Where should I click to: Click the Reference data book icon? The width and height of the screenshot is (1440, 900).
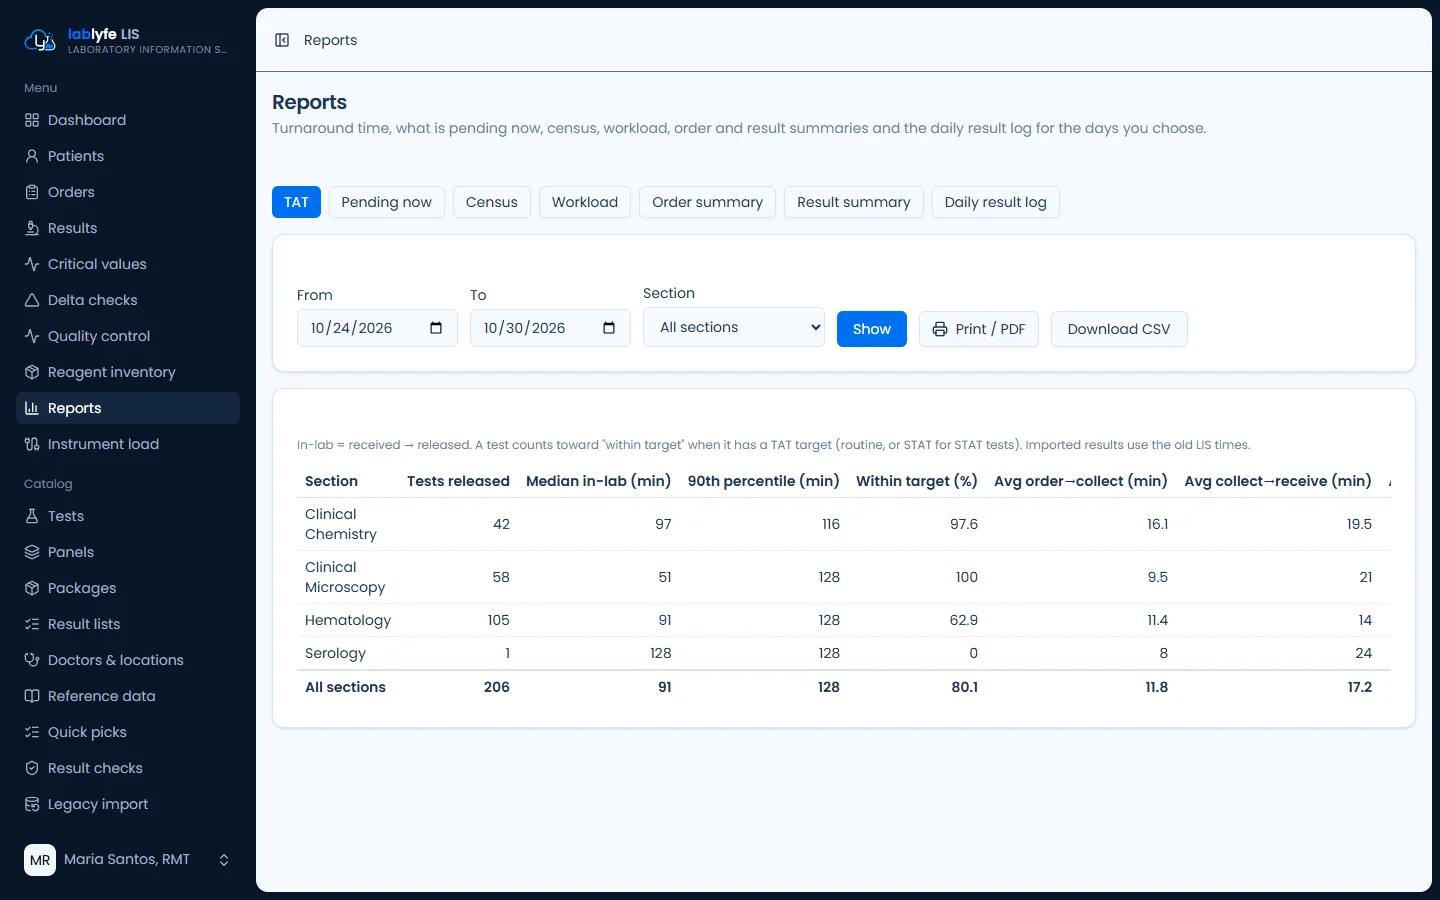[x=32, y=696]
